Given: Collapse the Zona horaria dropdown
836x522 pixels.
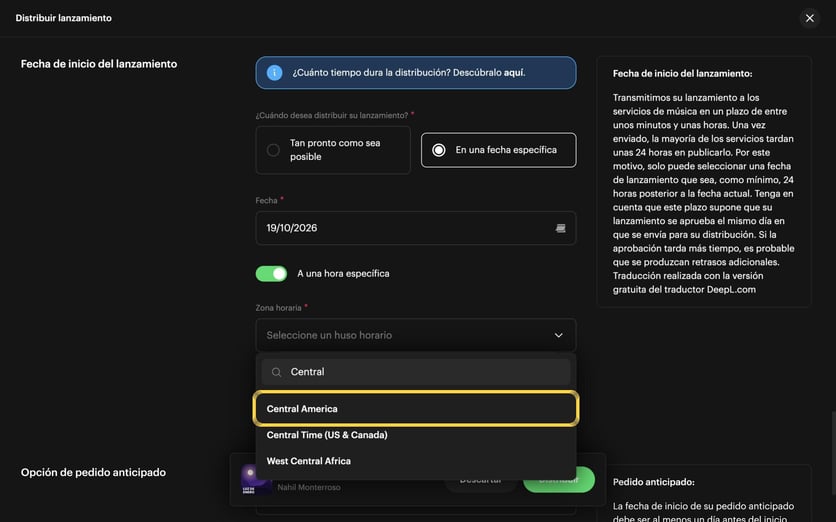Looking at the screenshot, I should (x=416, y=335).
